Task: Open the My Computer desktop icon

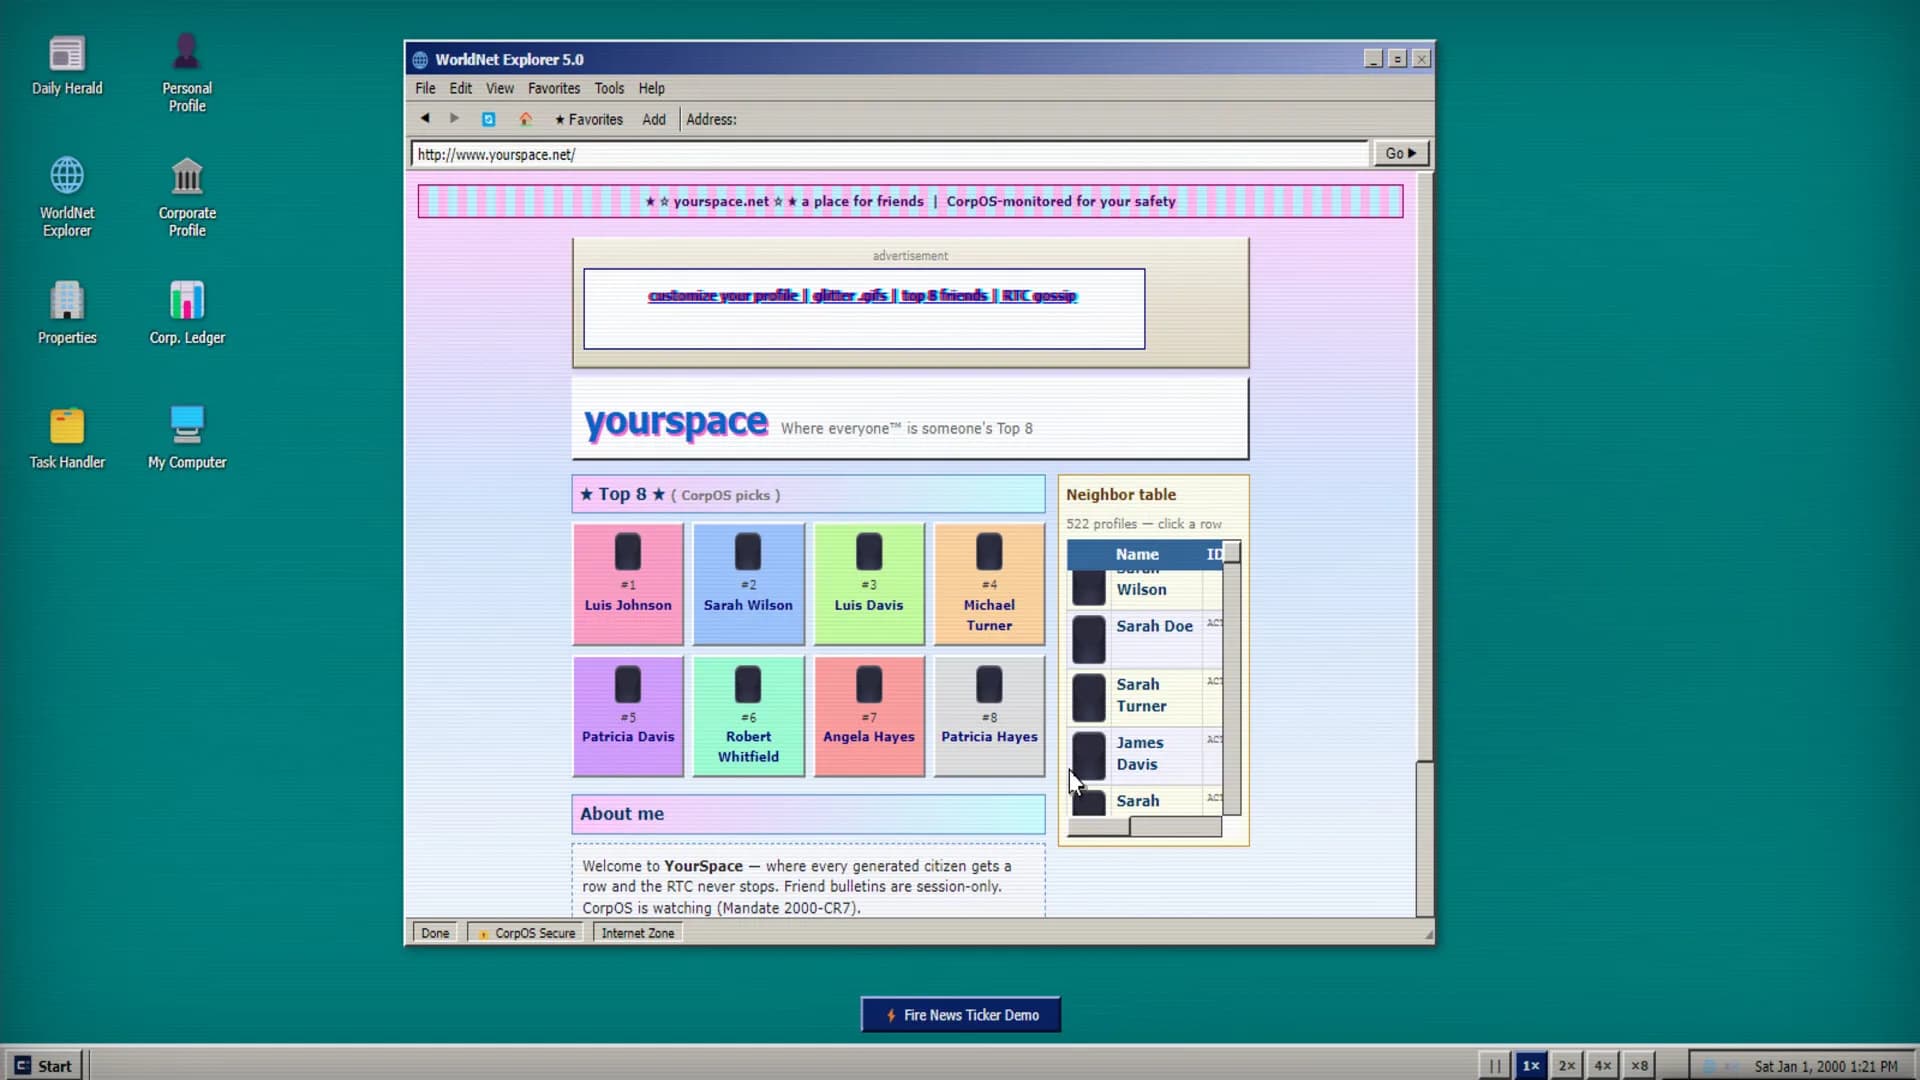Action: click(x=187, y=438)
